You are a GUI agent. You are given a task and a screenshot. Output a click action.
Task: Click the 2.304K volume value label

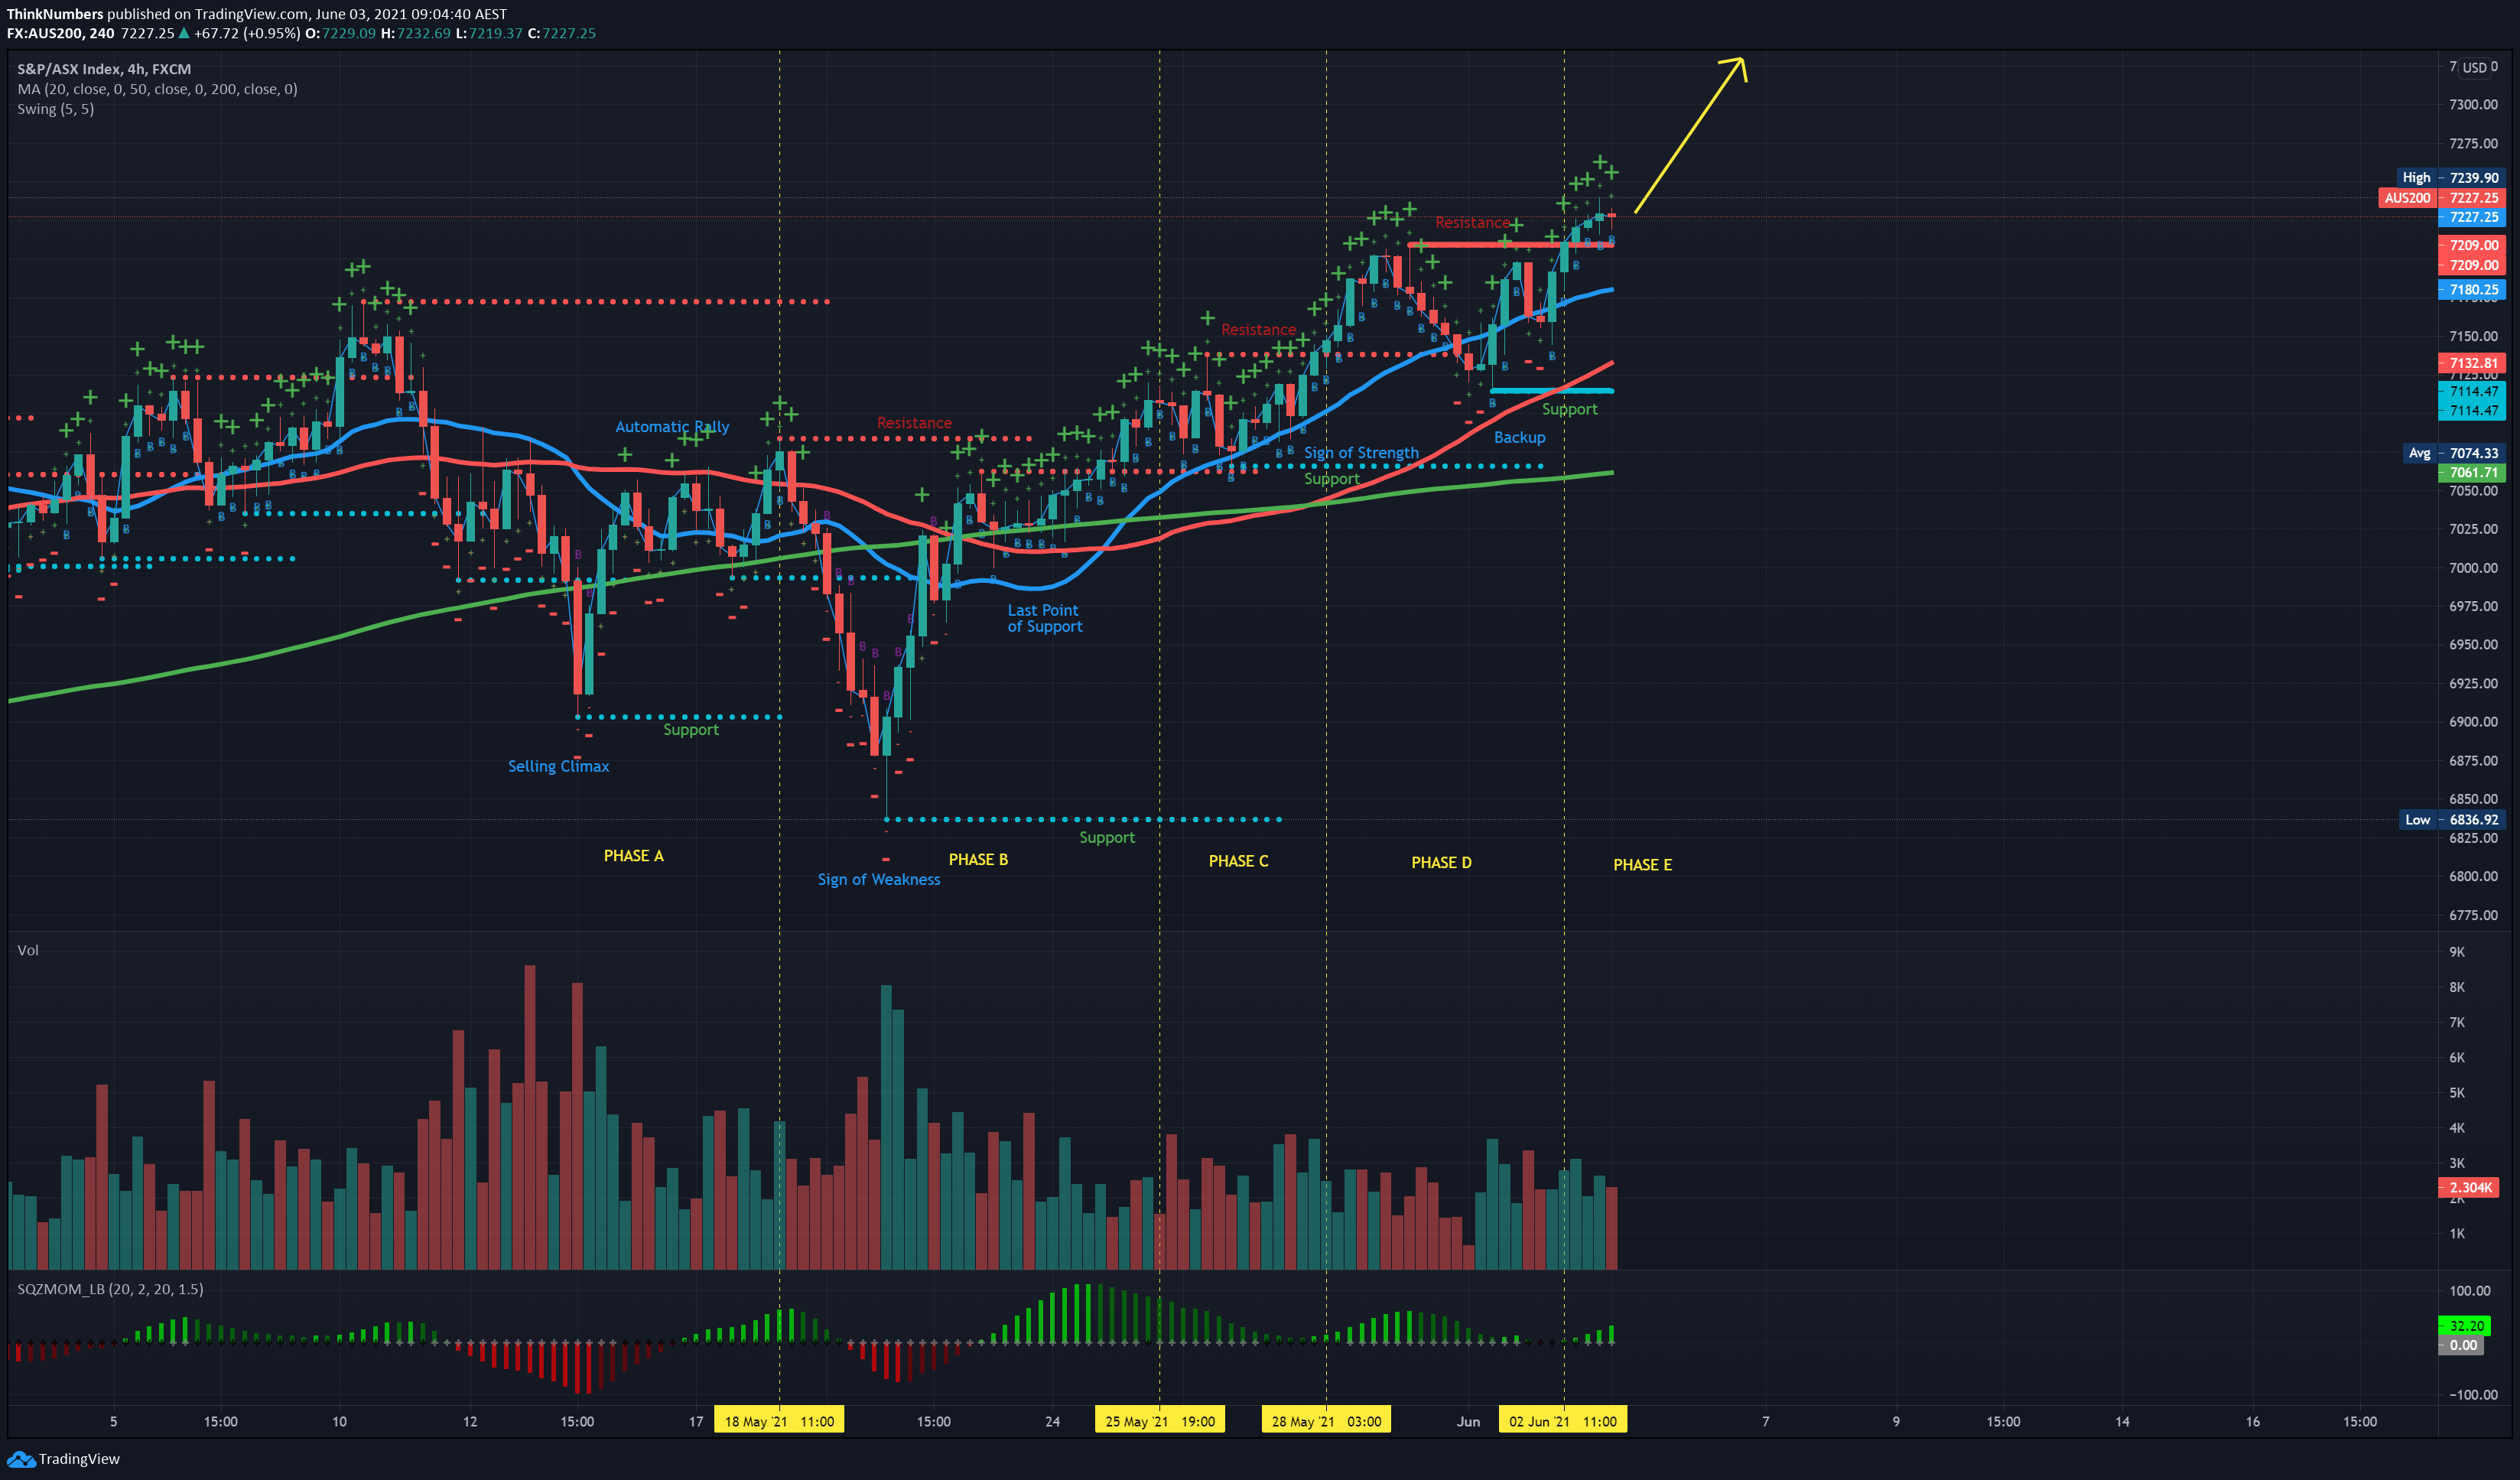click(2469, 1188)
